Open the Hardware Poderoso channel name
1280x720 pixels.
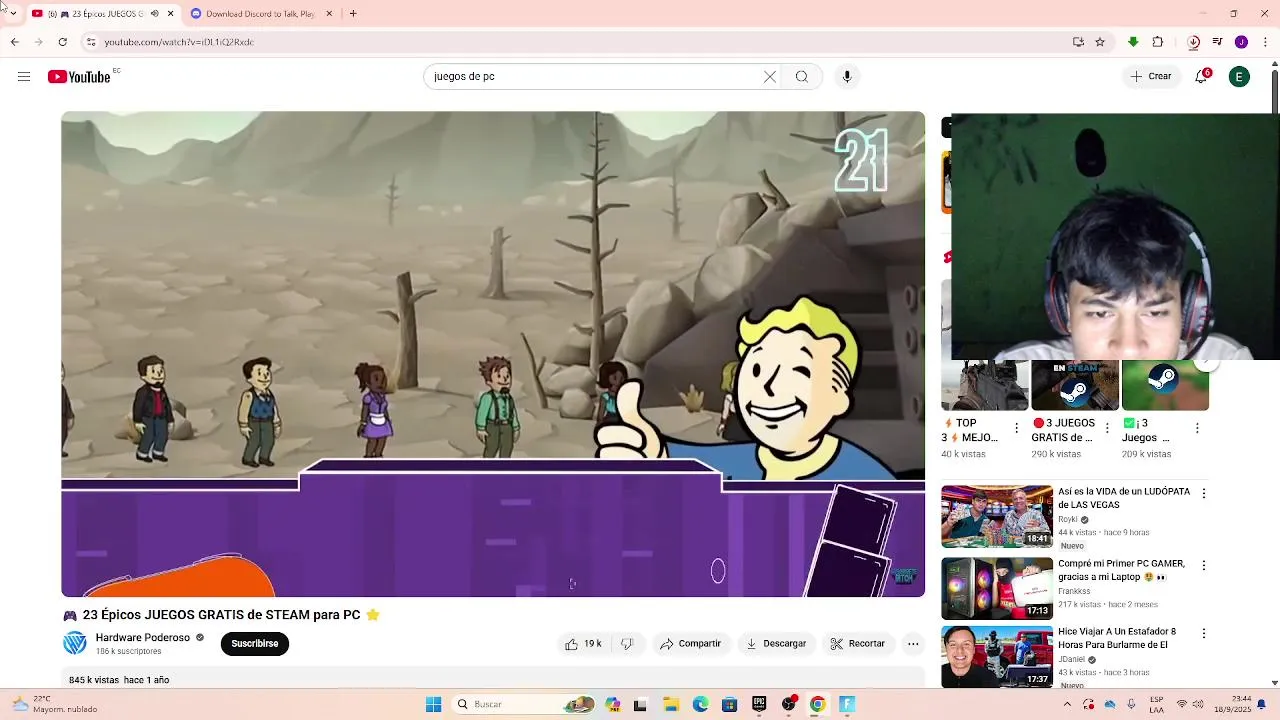143,638
